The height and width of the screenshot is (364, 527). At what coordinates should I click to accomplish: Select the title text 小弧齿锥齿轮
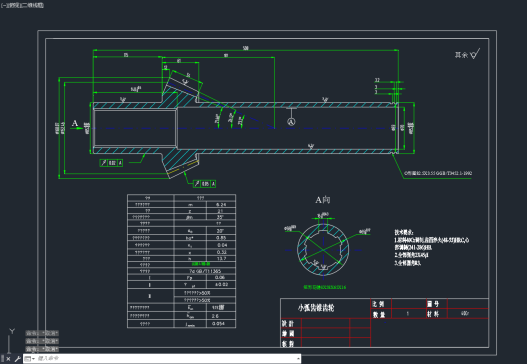316,308
